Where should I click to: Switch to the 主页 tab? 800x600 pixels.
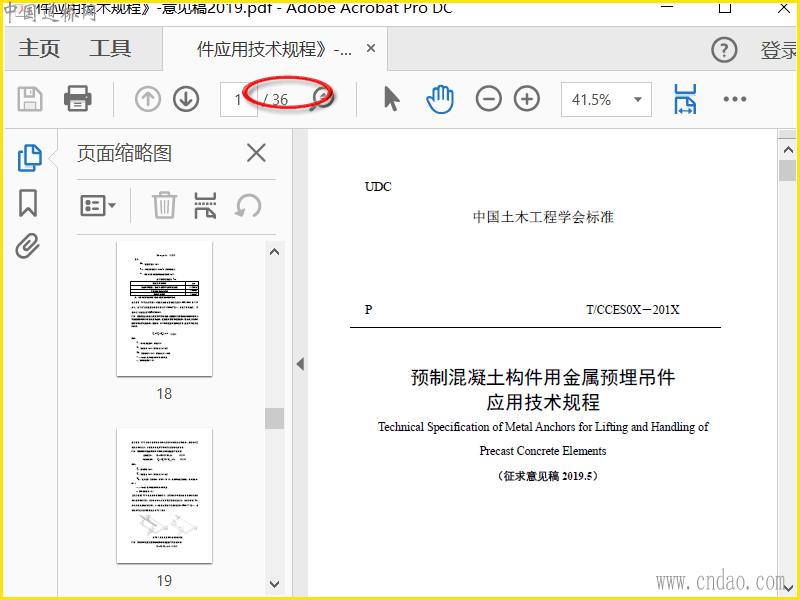click(39, 49)
